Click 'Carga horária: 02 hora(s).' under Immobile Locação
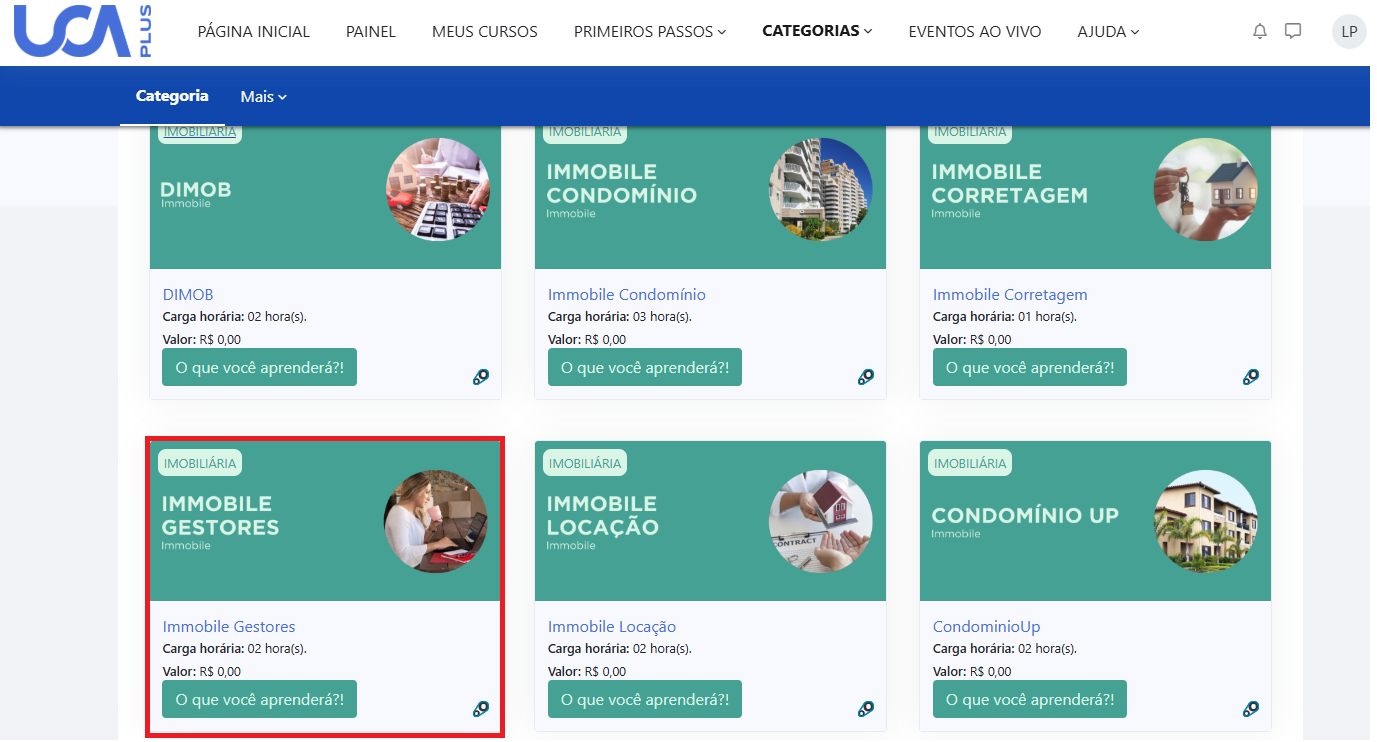The width and height of the screenshot is (1377, 742). tap(620, 649)
